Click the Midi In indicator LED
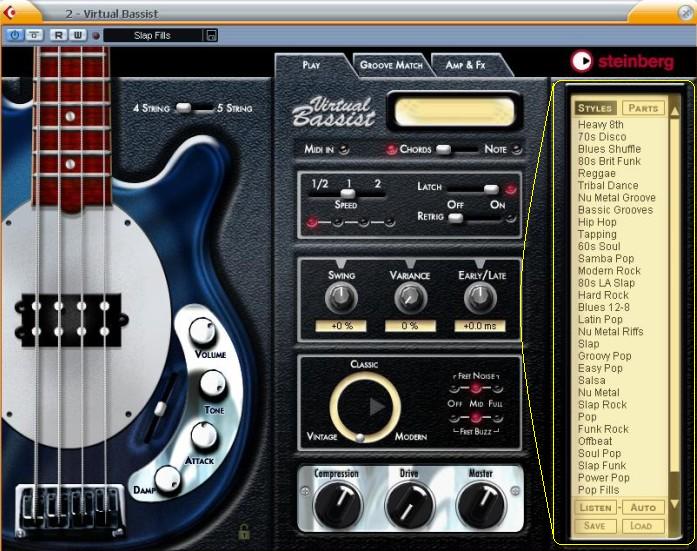Screen dimensions: 697x551 pyautogui.click(x=344, y=150)
